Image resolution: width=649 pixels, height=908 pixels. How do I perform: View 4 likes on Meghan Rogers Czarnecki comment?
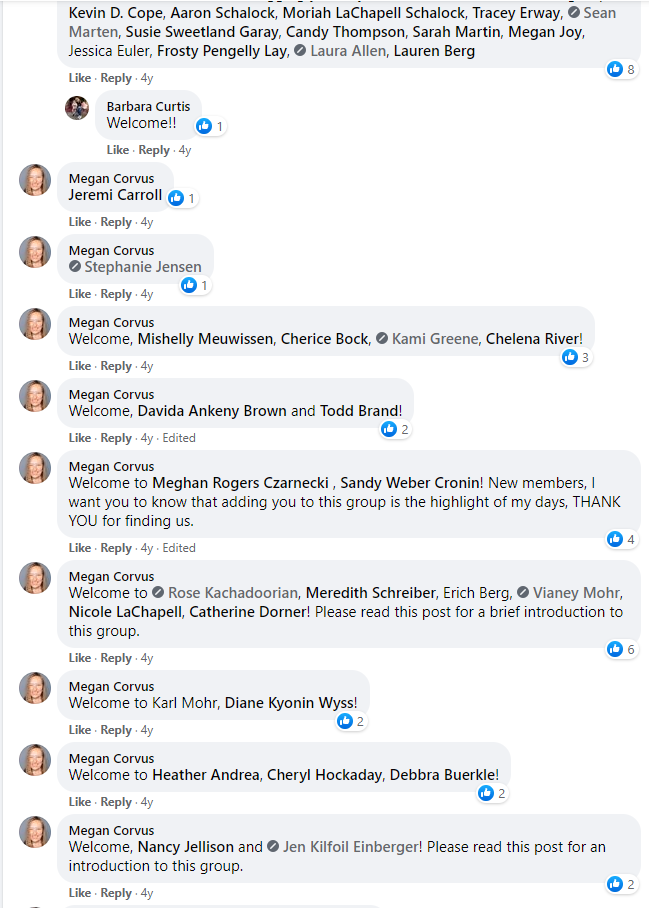(622, 539)
